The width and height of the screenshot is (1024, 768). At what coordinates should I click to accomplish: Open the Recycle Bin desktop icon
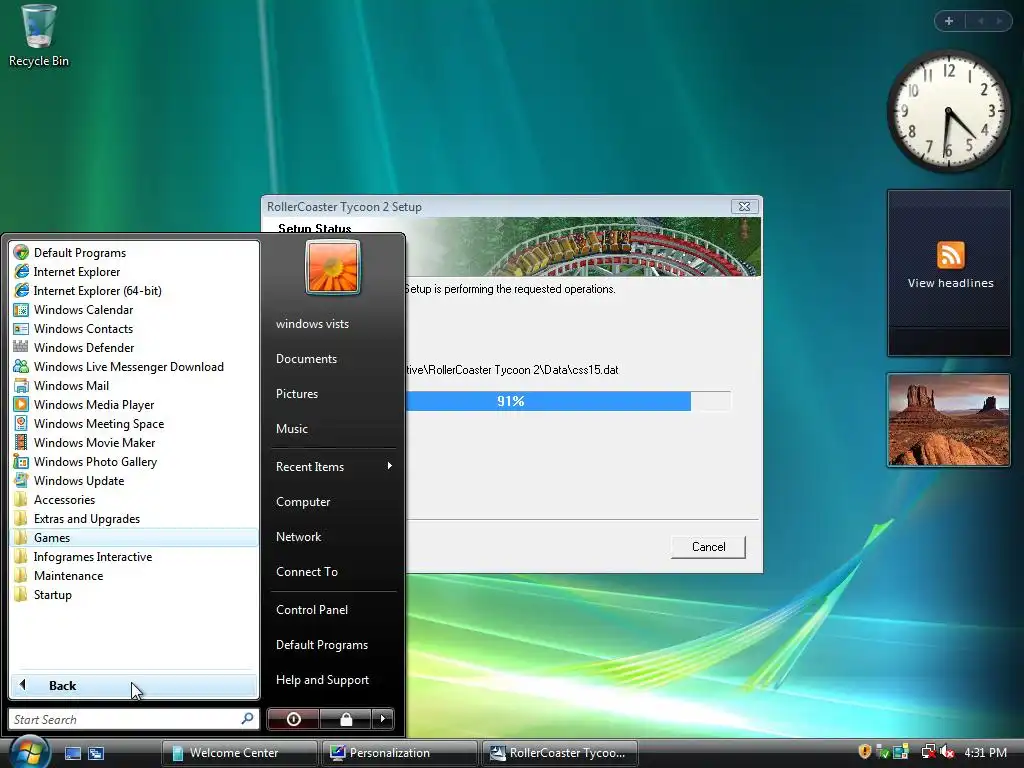39,36
